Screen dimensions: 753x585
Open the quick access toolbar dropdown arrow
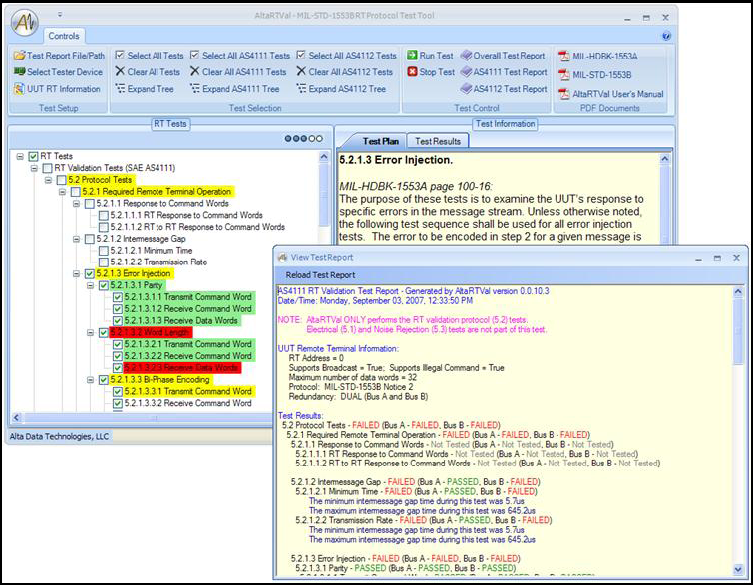tap(60, 14)
